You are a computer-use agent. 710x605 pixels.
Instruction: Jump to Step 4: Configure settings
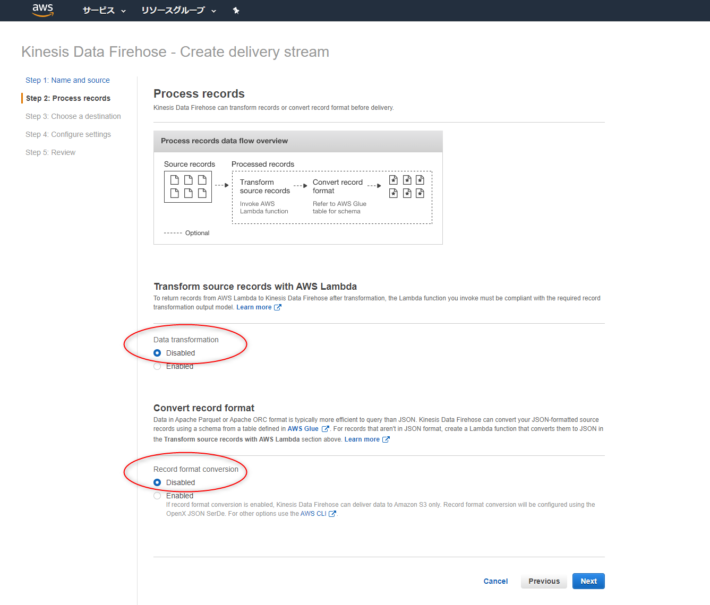(x=68, y=134)
